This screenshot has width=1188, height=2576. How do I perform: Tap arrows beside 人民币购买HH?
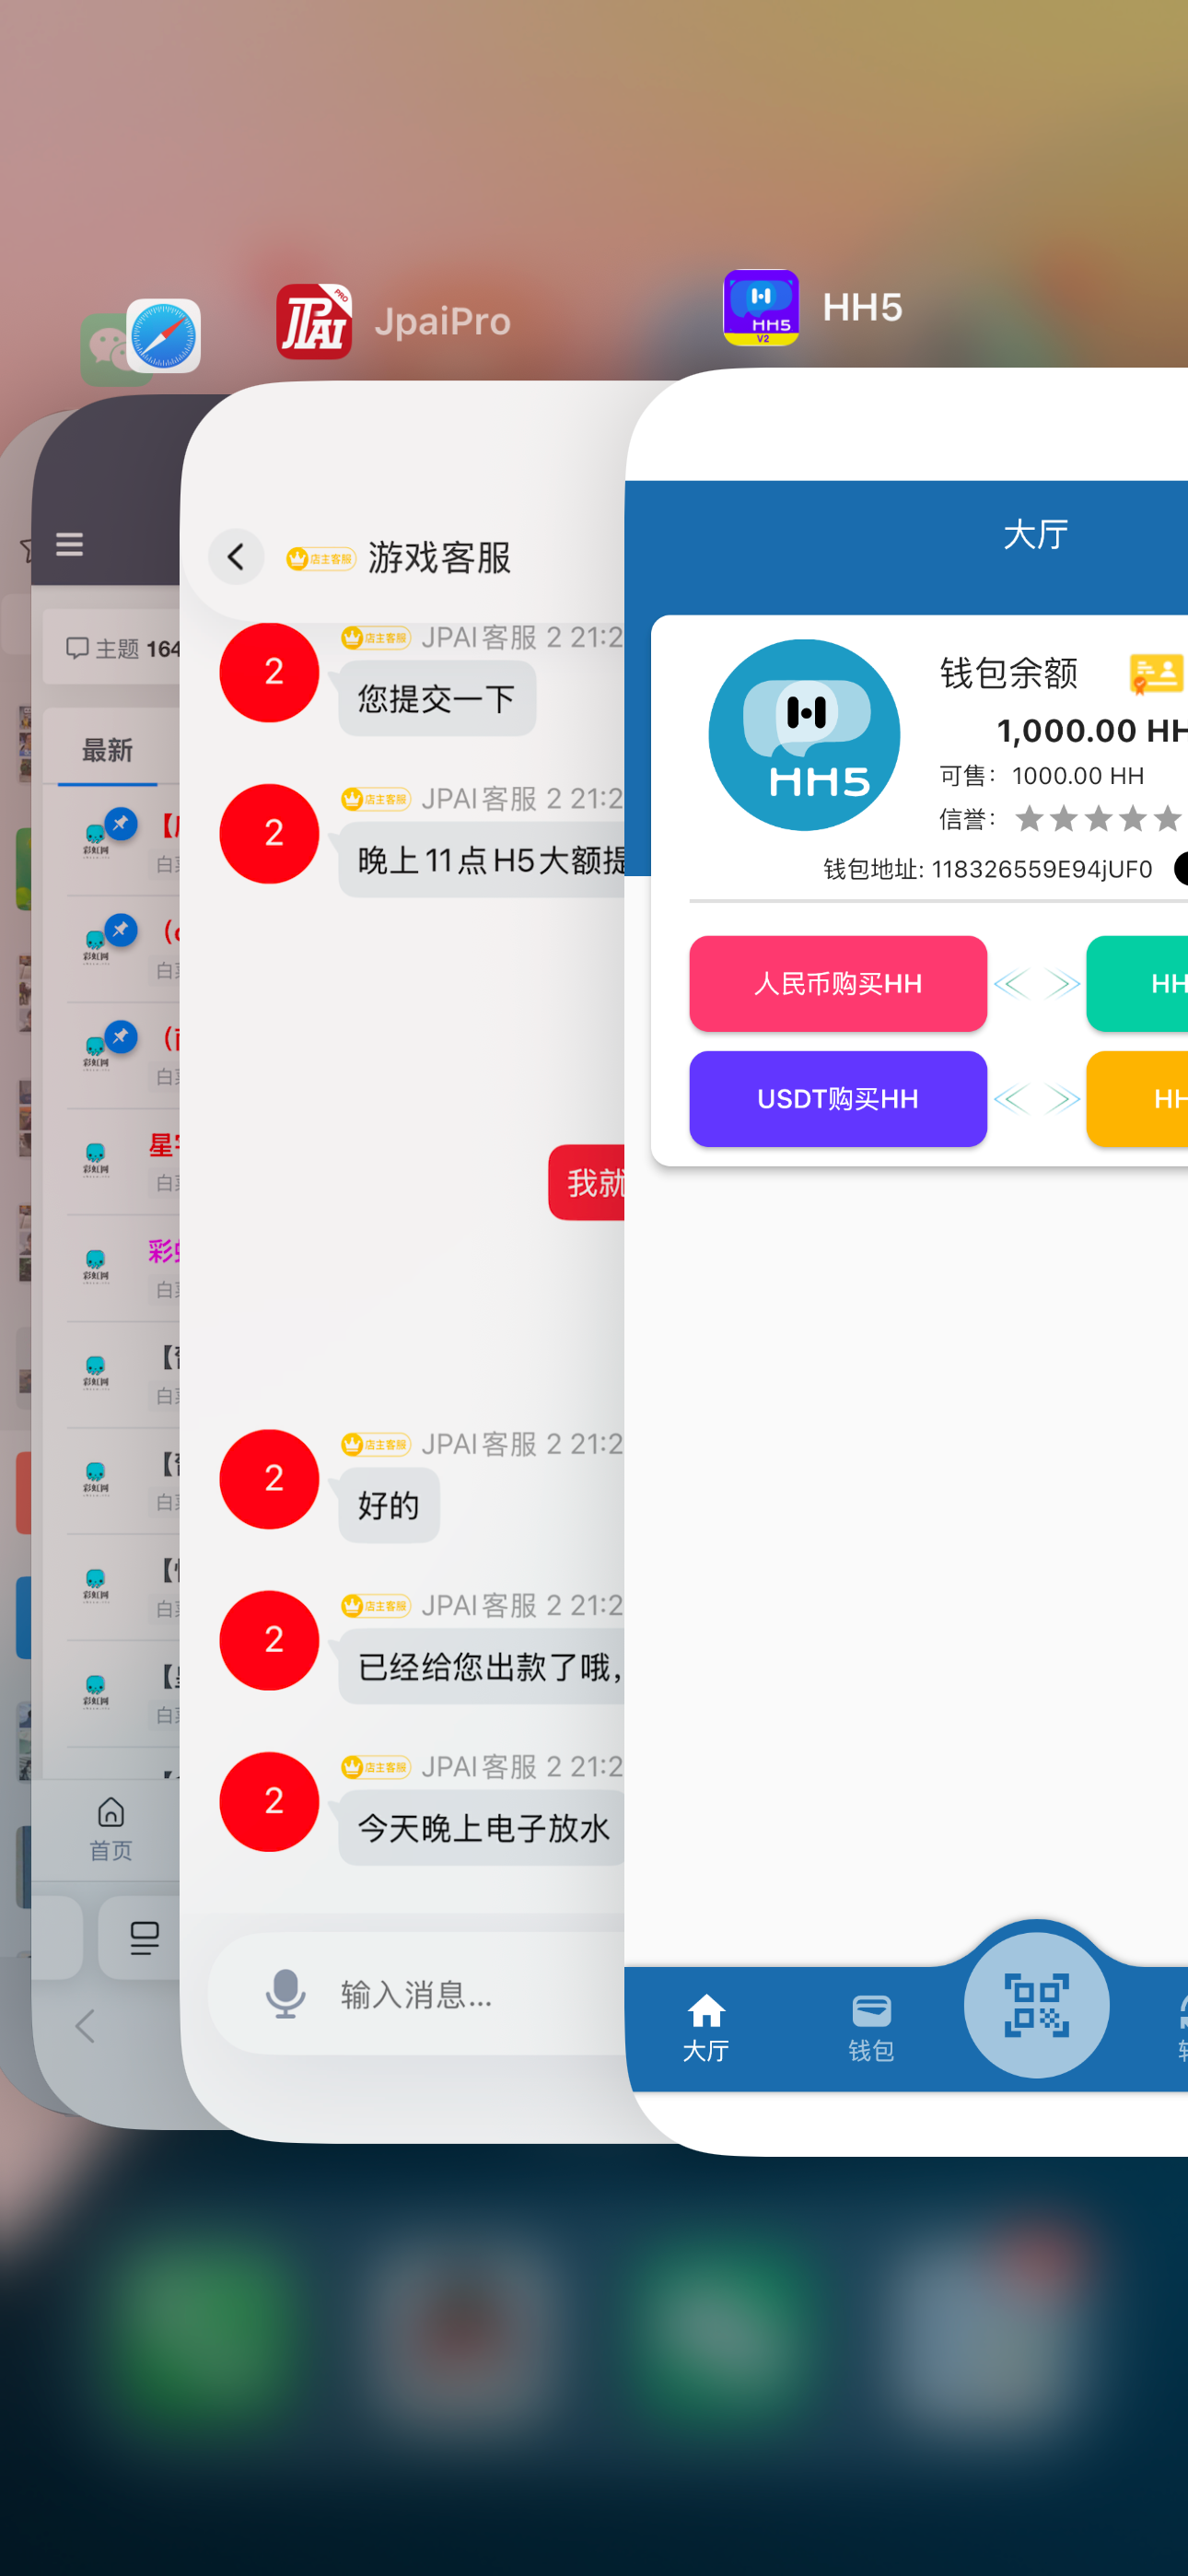click(x=1036, y=984)
